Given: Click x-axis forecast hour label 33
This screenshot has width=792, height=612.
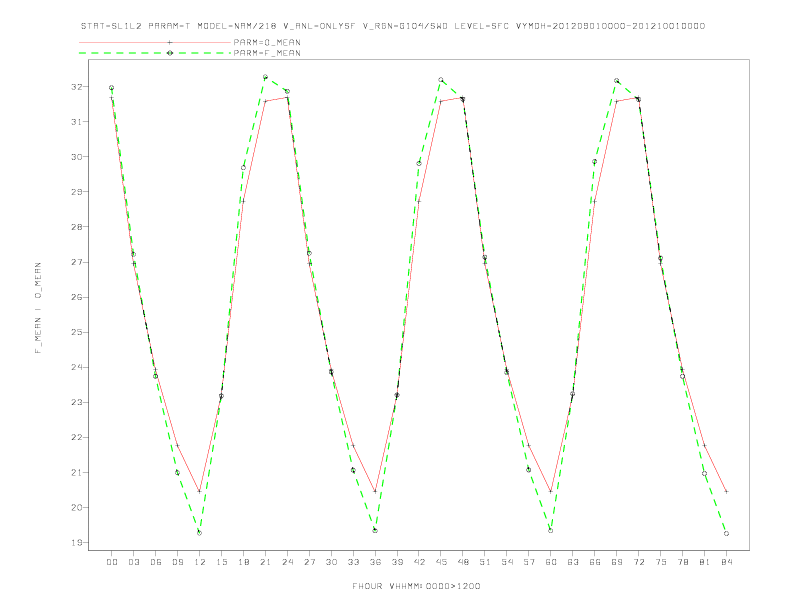Looking at the screenshot, I should [x=353, y=562].
